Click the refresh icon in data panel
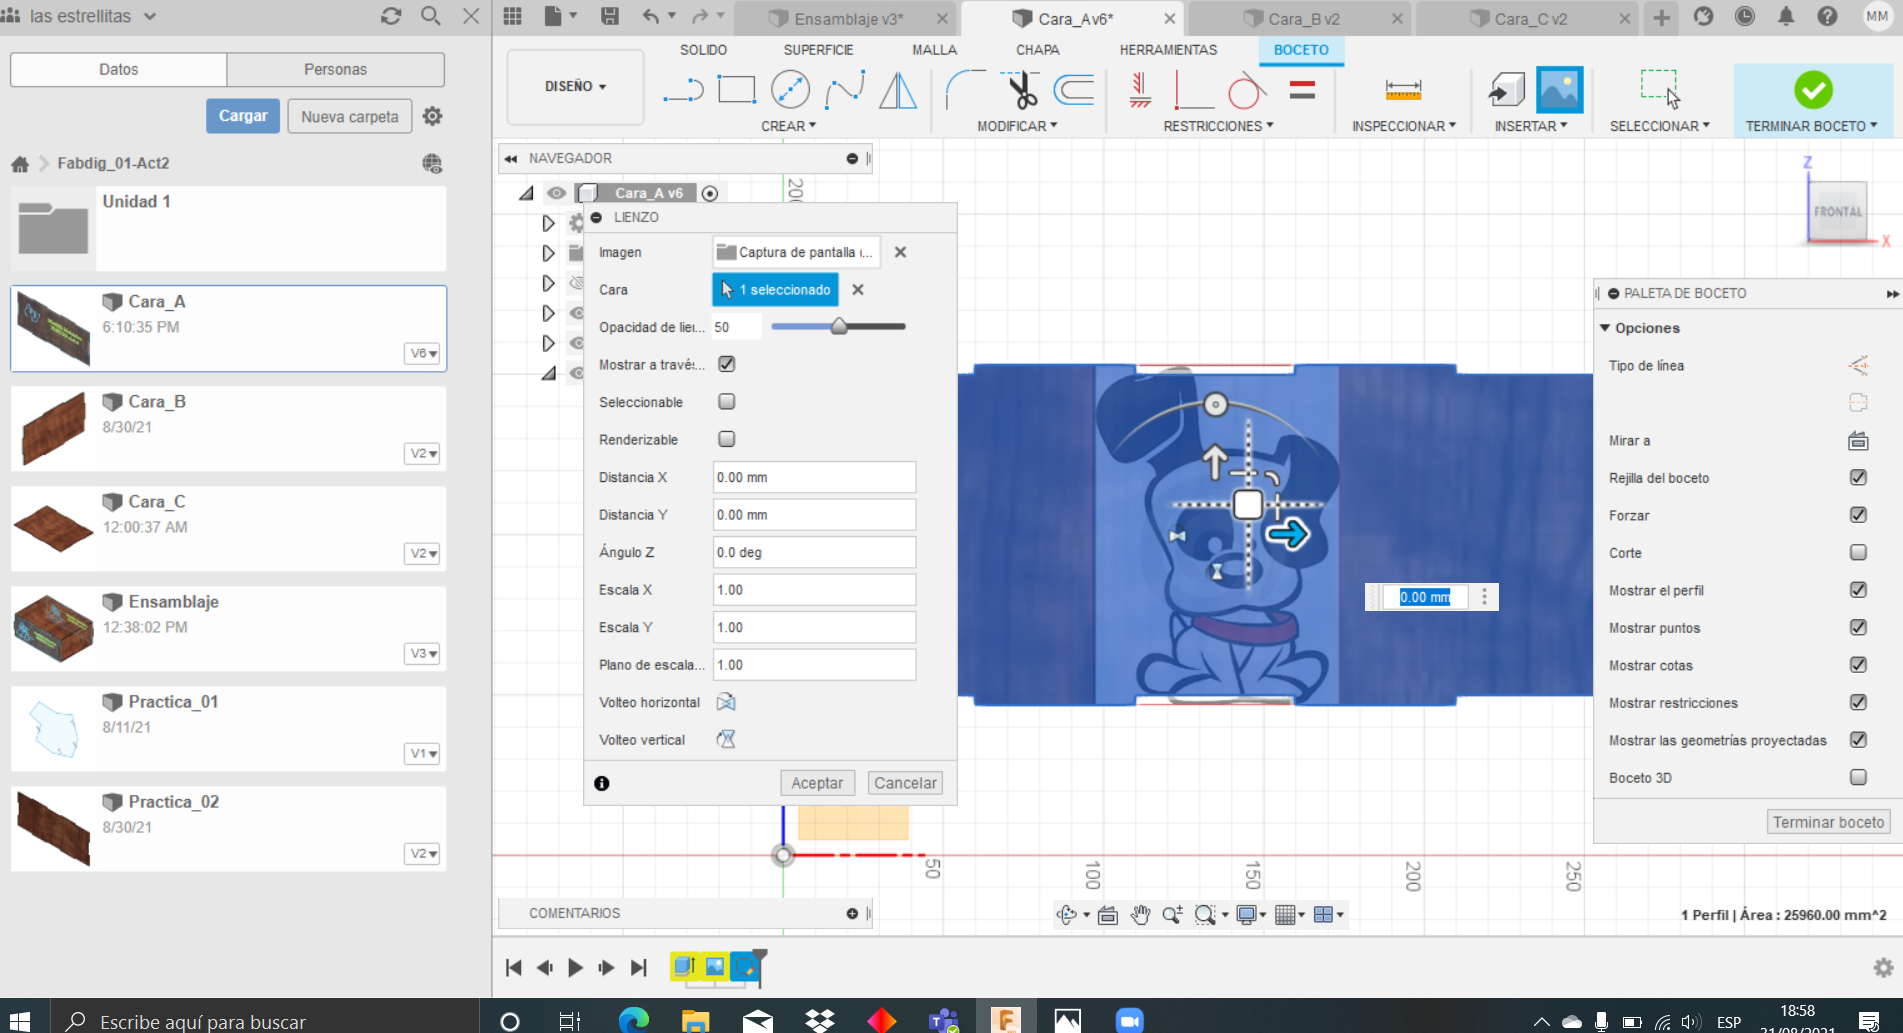The width and height of the screenshot is (1903, 1033). (391, 16)
